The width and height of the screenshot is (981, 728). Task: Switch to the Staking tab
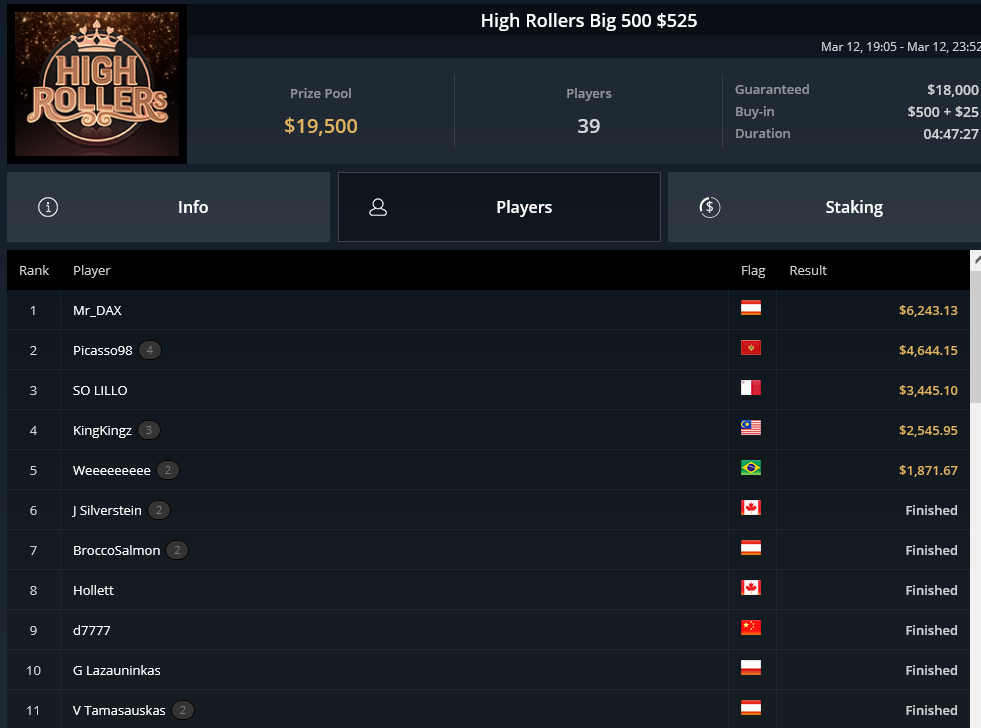point(825,207)
